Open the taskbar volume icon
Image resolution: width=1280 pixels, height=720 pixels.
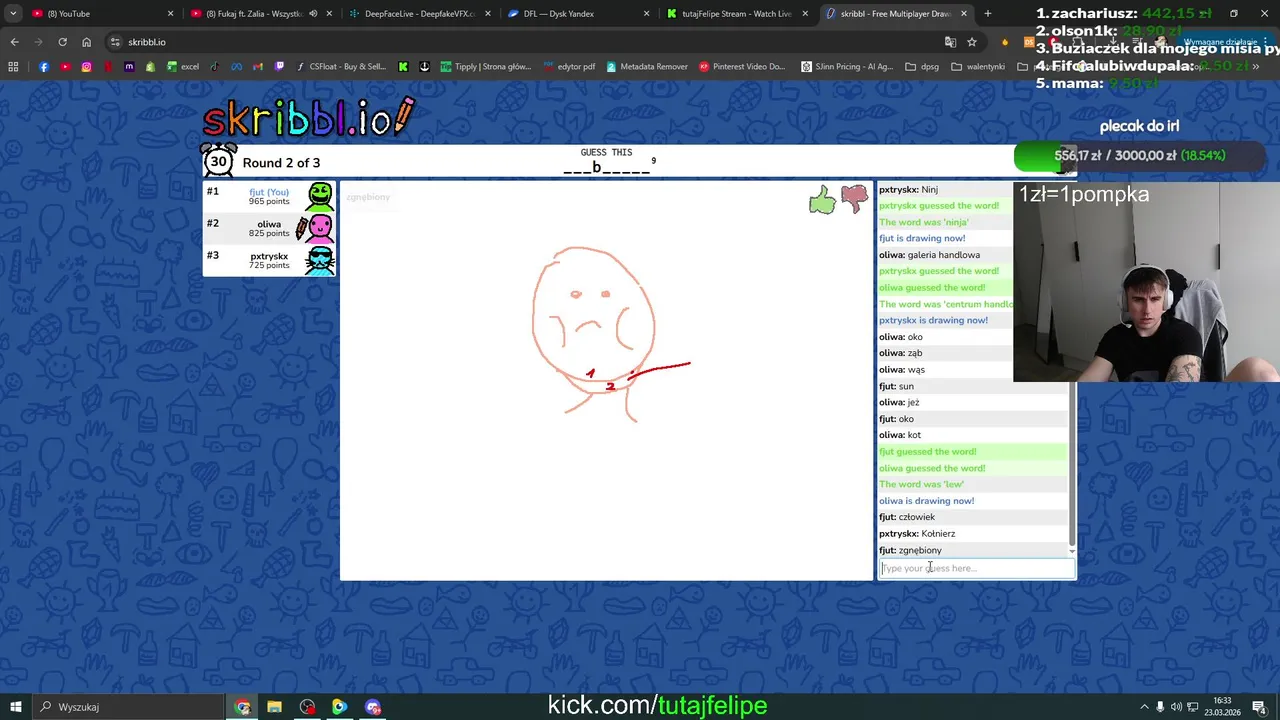(1176, 707)
